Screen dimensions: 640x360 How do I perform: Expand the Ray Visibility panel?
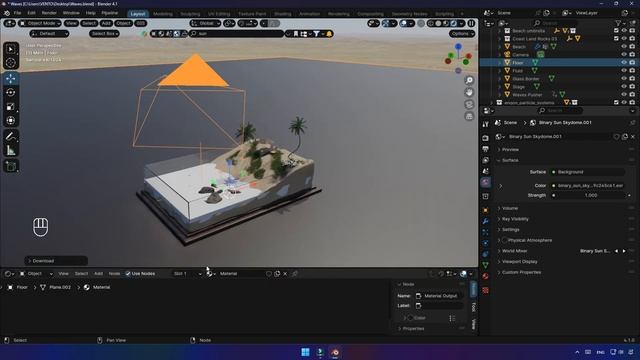(515, 219)
